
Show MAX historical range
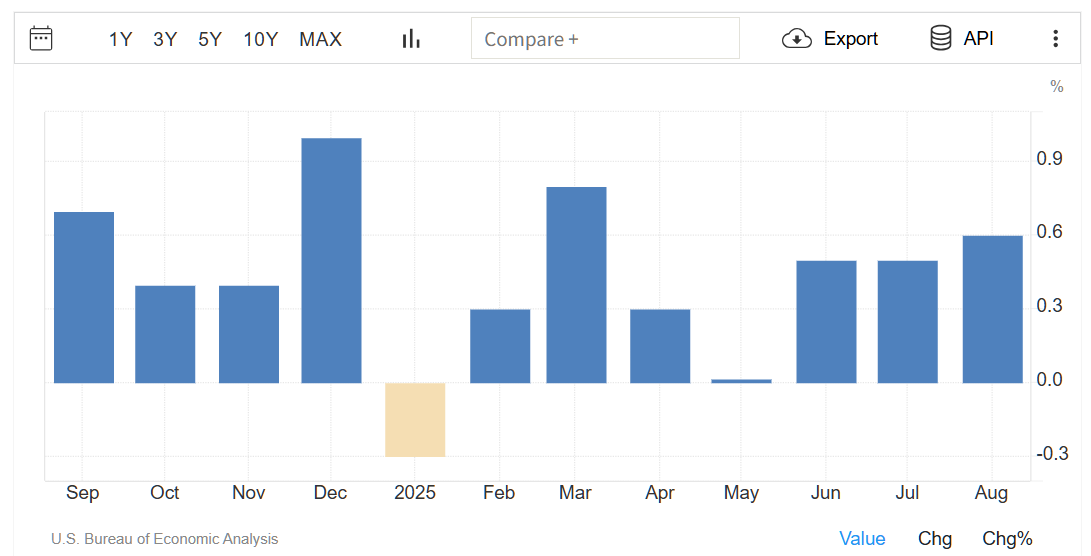click(320, 39)
